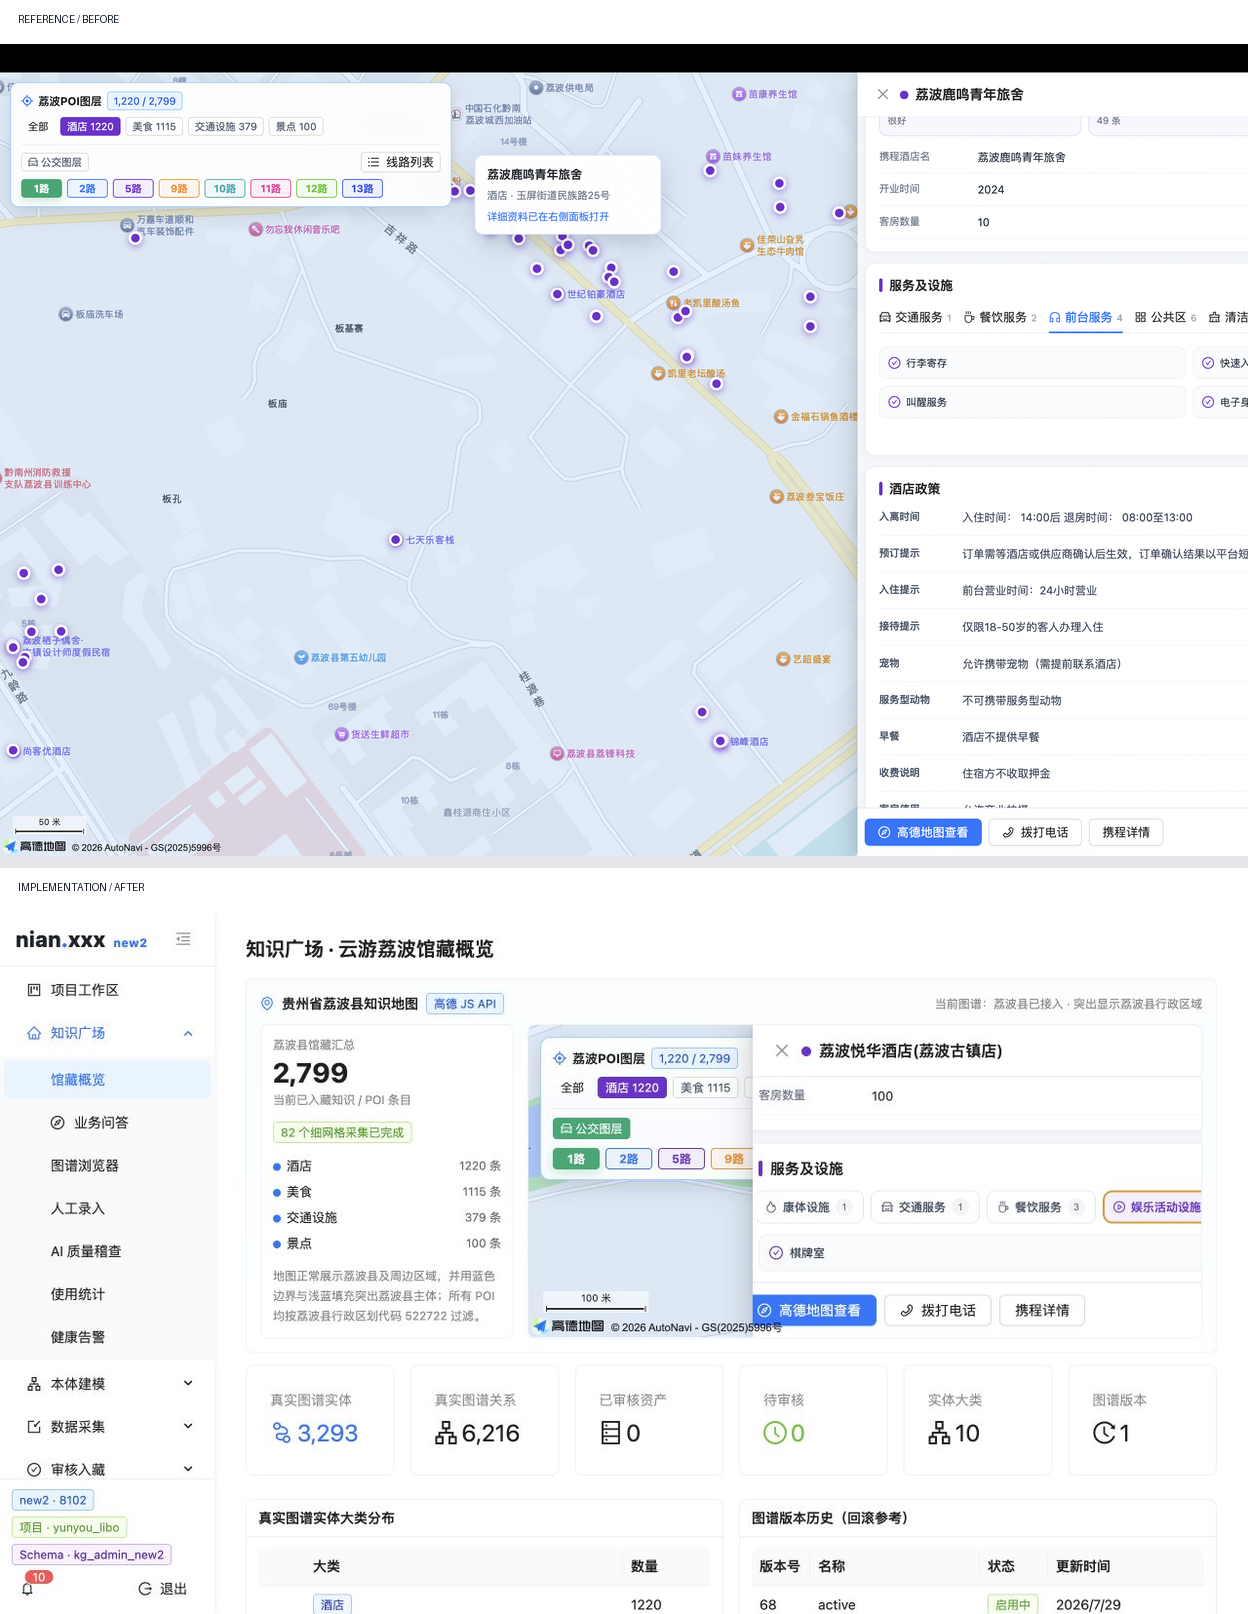This screenshot has width=1248, height=1614.
Task: Toggle 10路 bus route chip in reference panel
Action: tap(225, 188)
